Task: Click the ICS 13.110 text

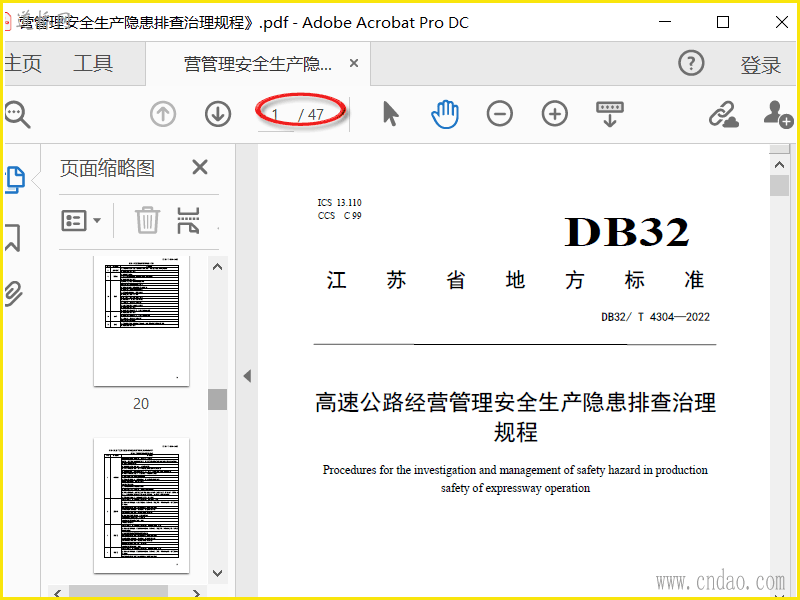Action: (339, 203)
